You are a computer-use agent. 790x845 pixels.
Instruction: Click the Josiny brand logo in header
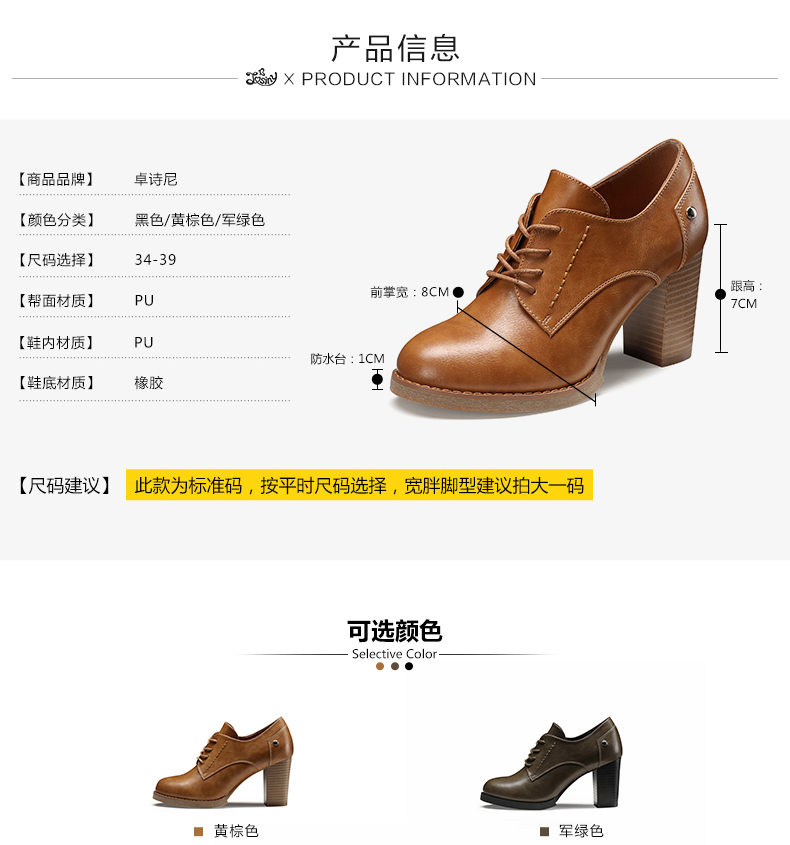(261, 78)
